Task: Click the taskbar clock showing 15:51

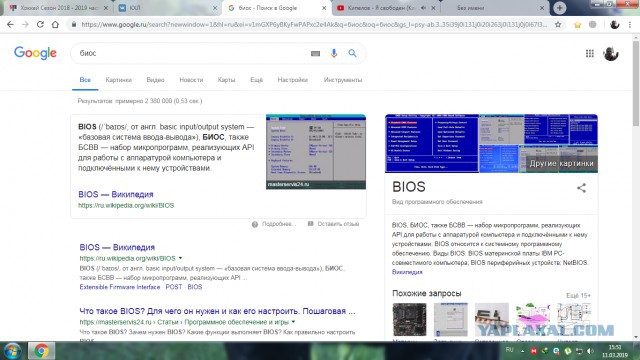Action: point(615,351)
